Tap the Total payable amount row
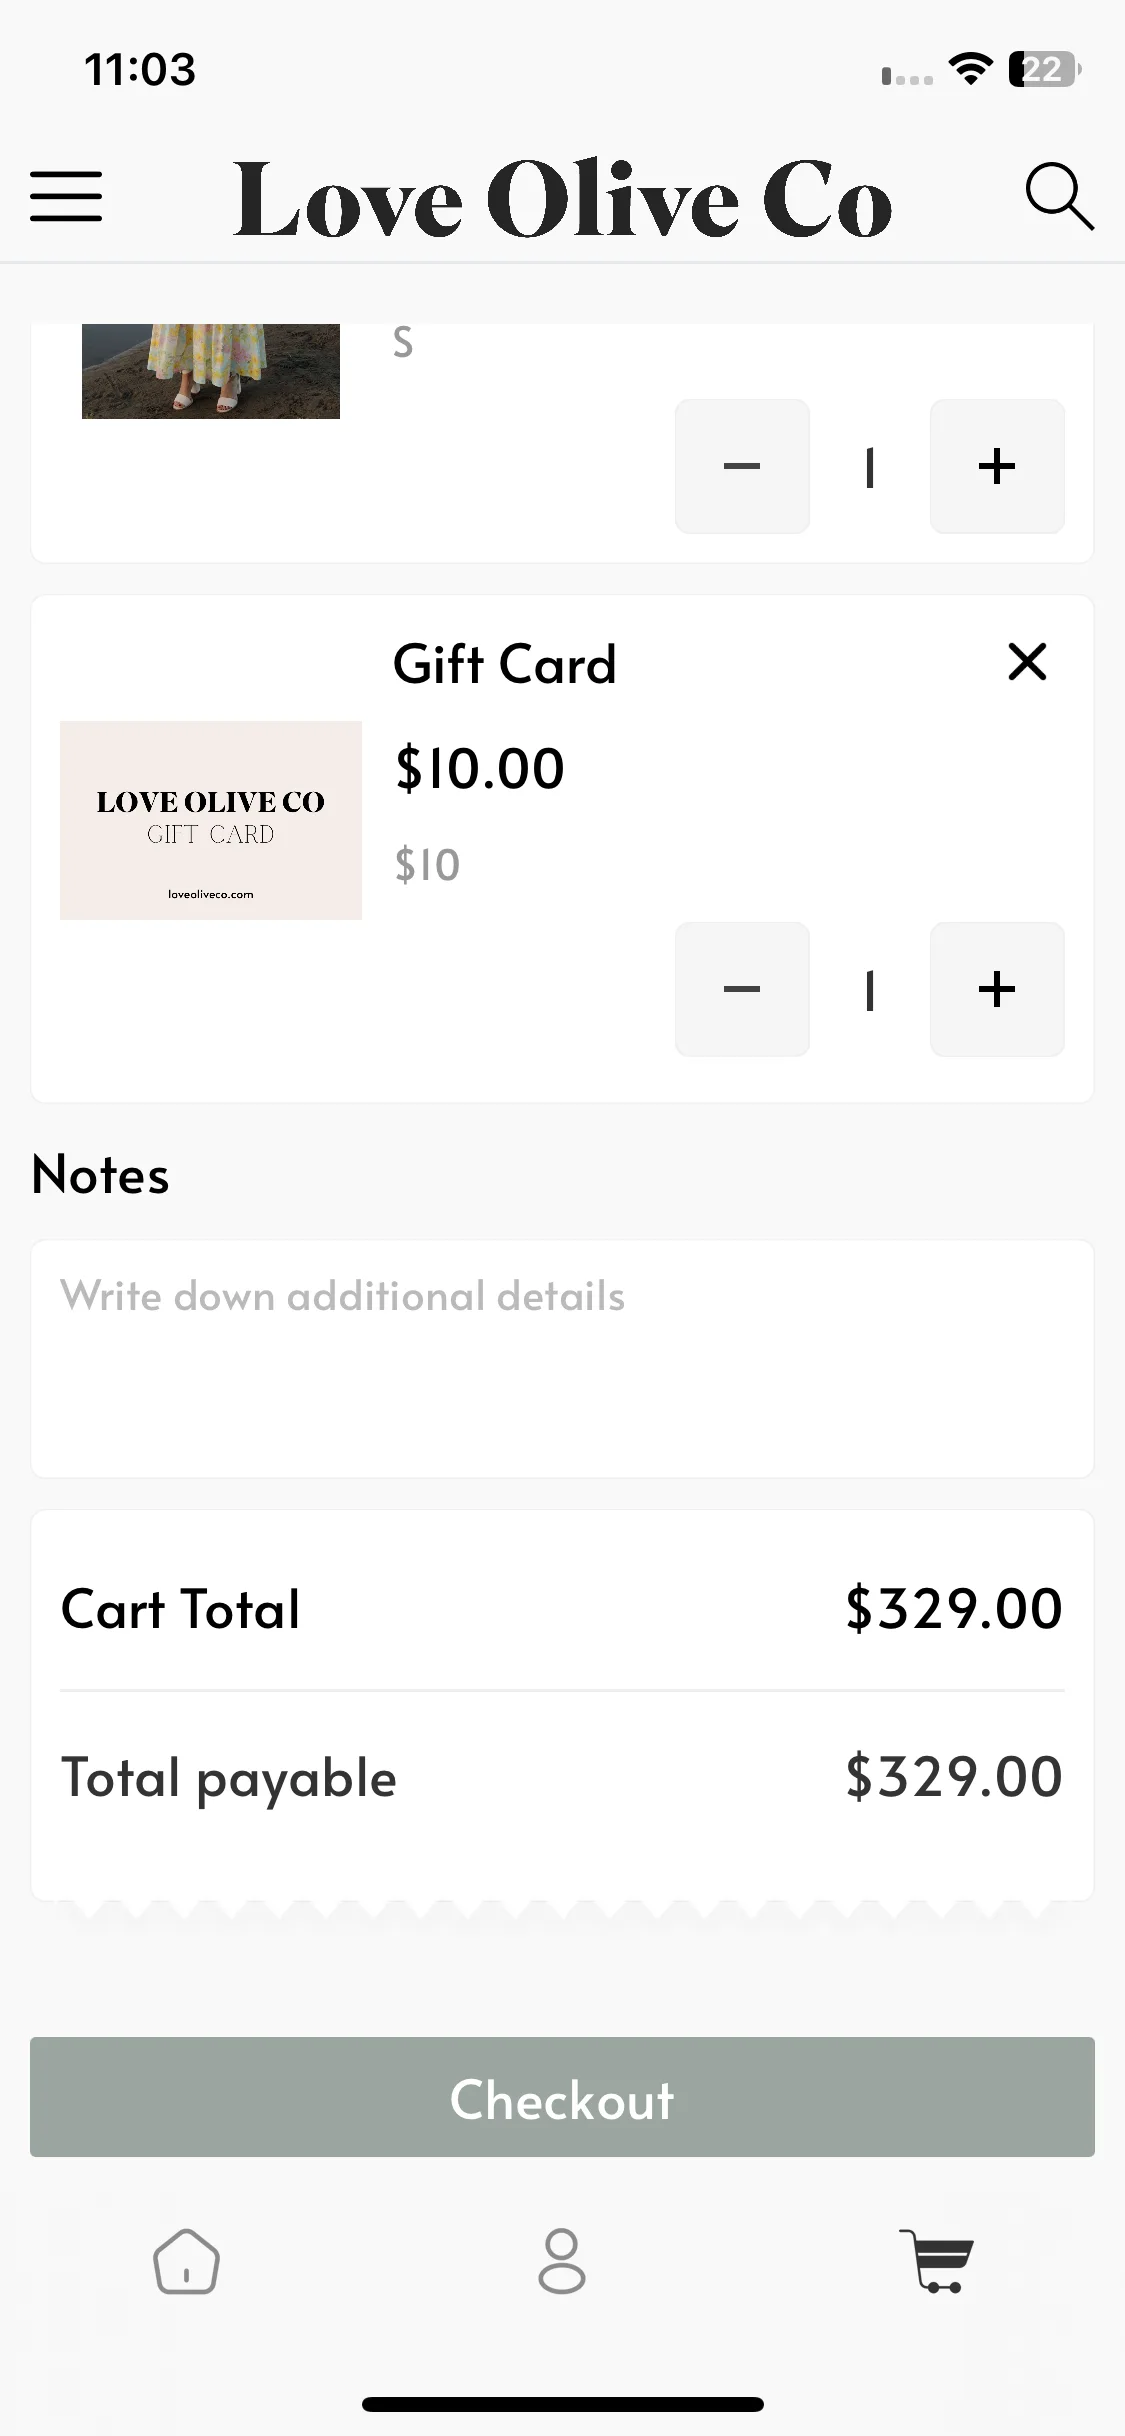The height and width of the screenshot is (2436, 1125). 562,1778
